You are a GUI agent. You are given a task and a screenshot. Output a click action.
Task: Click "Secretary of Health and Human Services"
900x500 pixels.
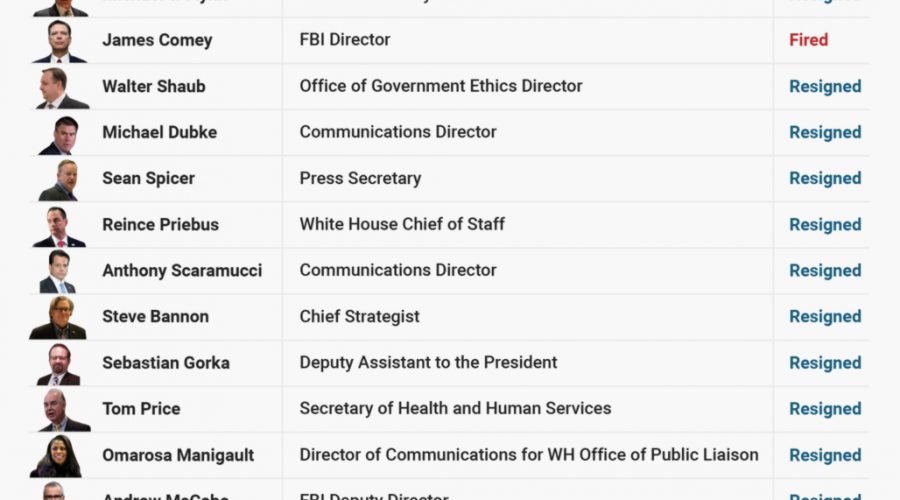(455, 408)
